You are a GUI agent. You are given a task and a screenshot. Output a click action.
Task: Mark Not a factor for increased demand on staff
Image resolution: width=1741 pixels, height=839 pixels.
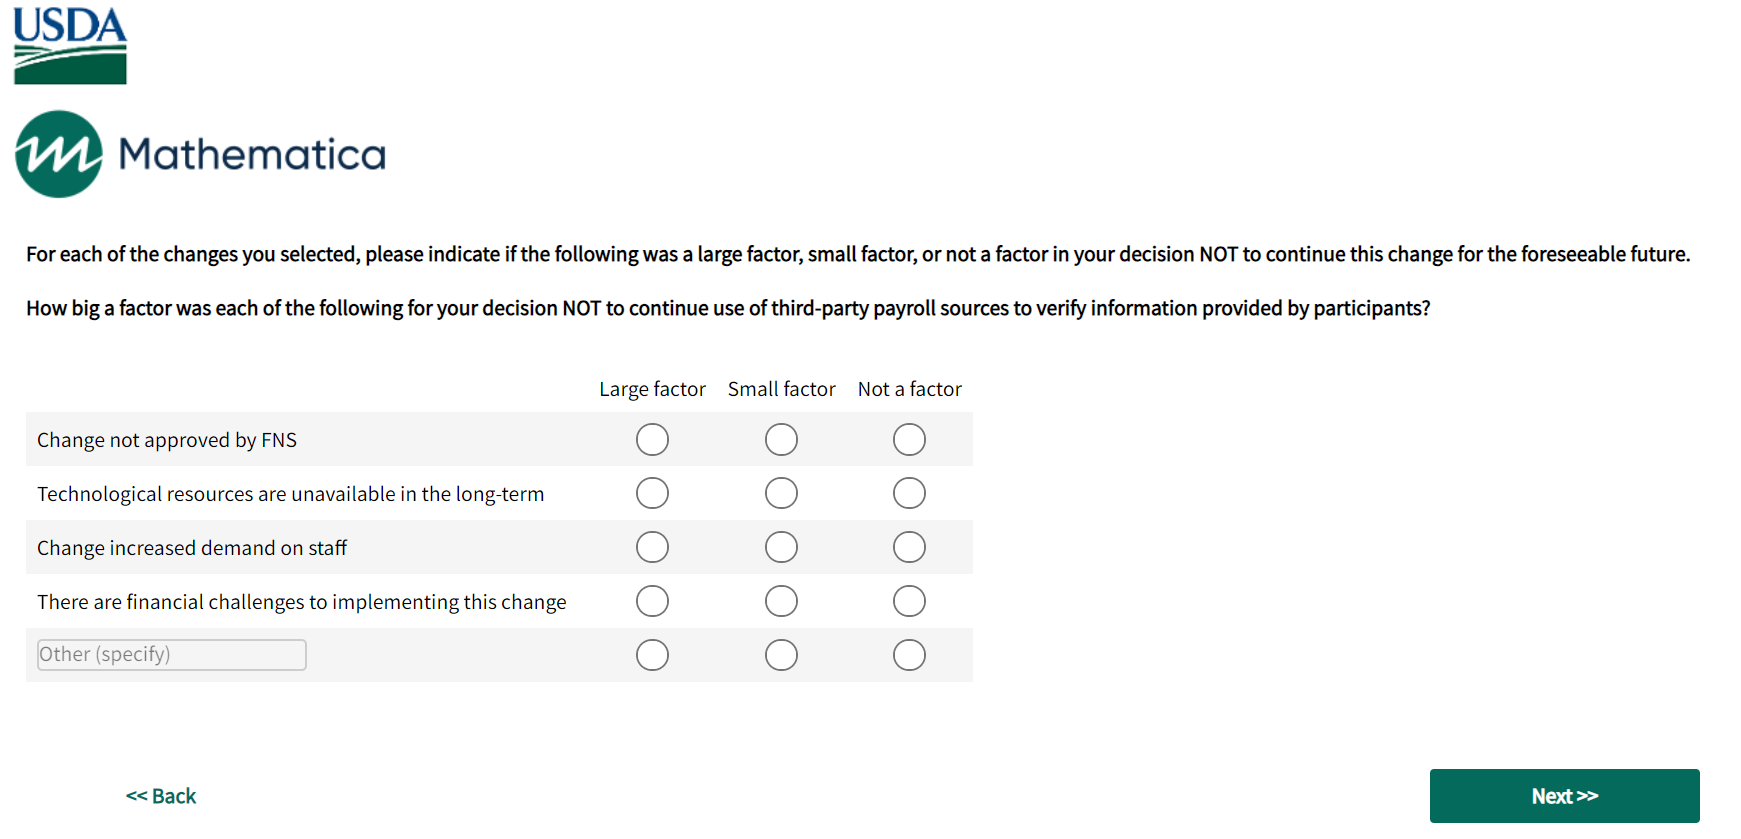click(909, 547)
